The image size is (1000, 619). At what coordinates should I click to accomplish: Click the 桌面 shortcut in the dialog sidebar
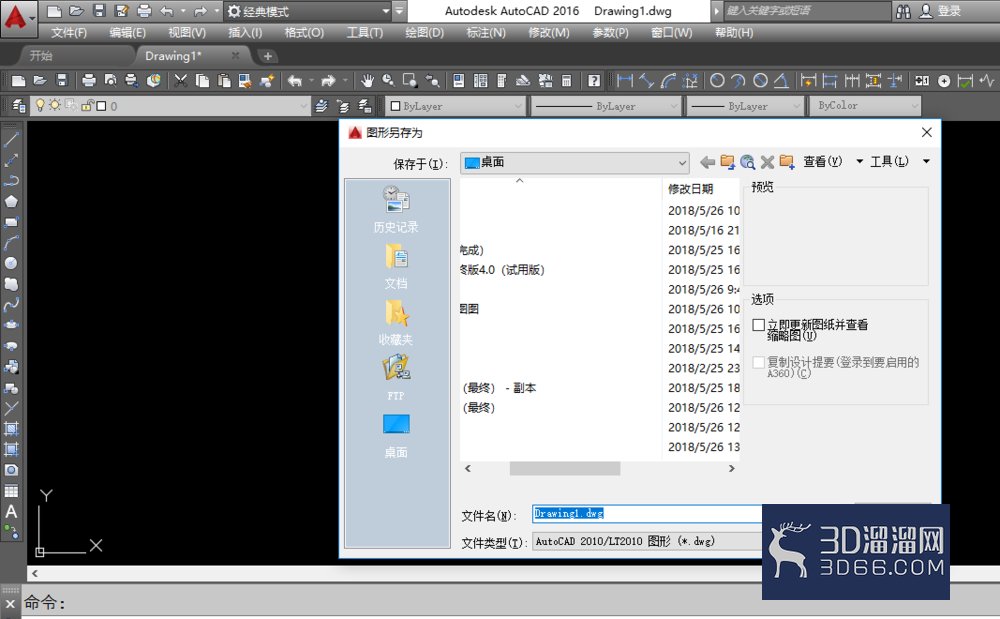396,436
